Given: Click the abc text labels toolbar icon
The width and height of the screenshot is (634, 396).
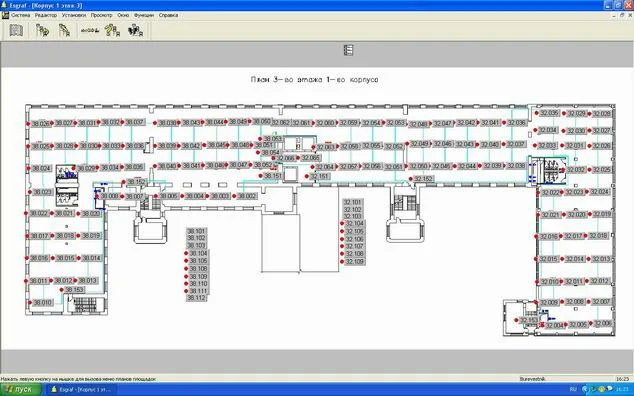Looking at the screenshot, I should pos(90,31).
